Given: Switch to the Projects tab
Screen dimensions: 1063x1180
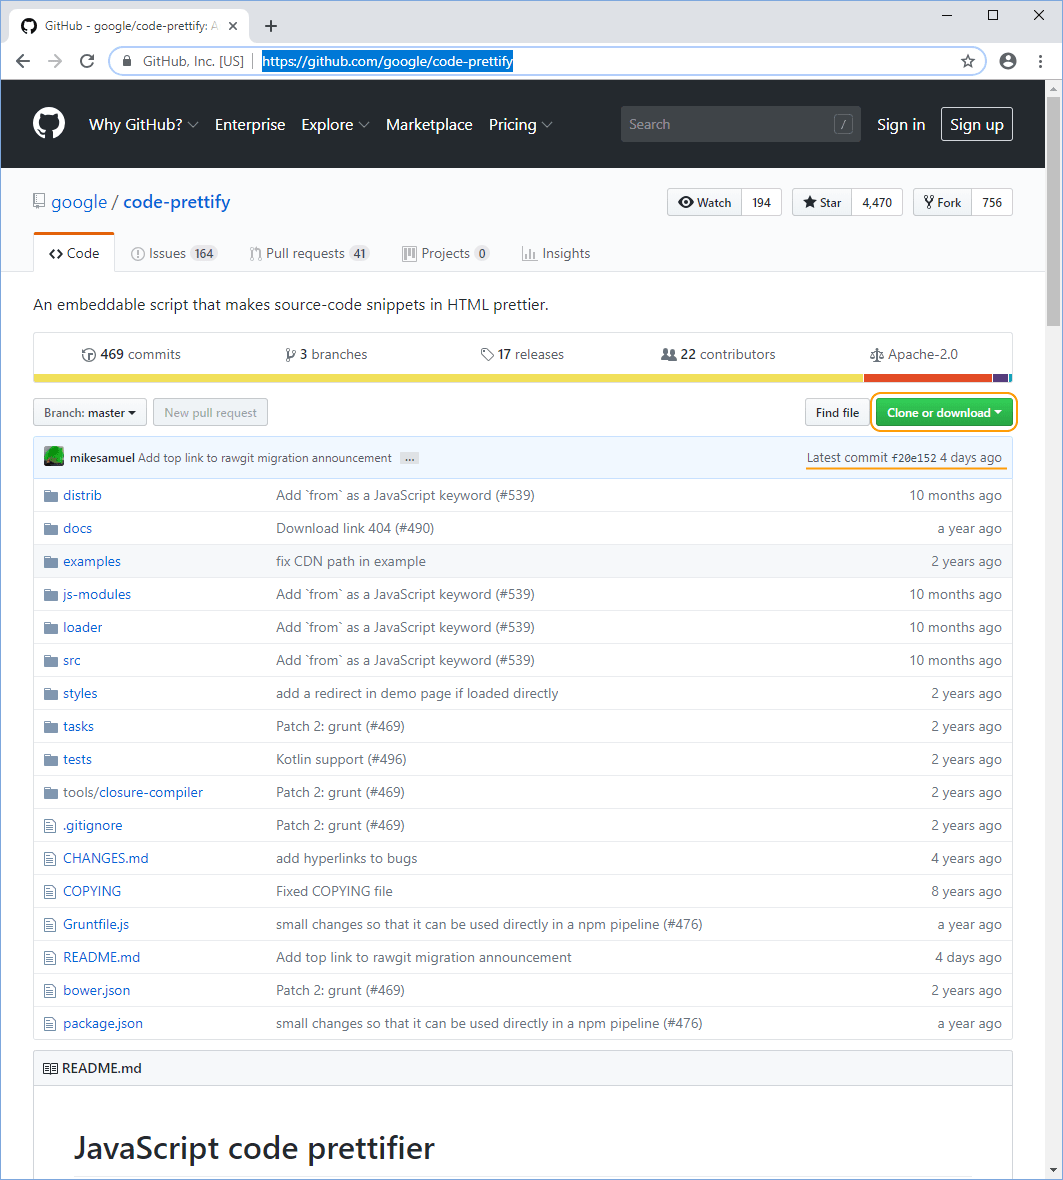Looking at the screenshot, I should click(x=445, y=254).
